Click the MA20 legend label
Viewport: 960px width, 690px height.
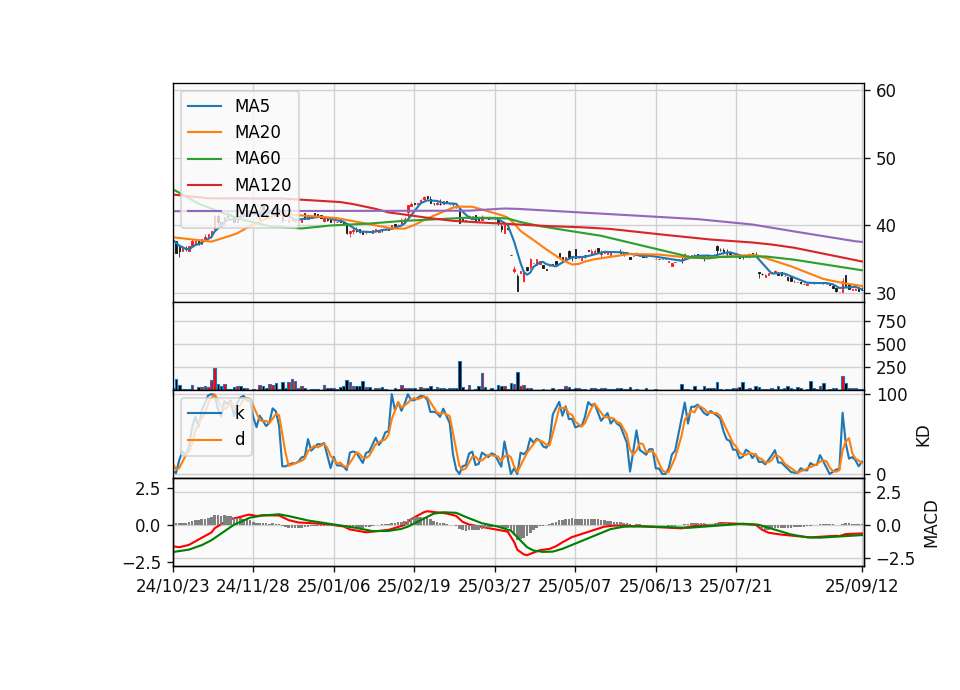258,132
